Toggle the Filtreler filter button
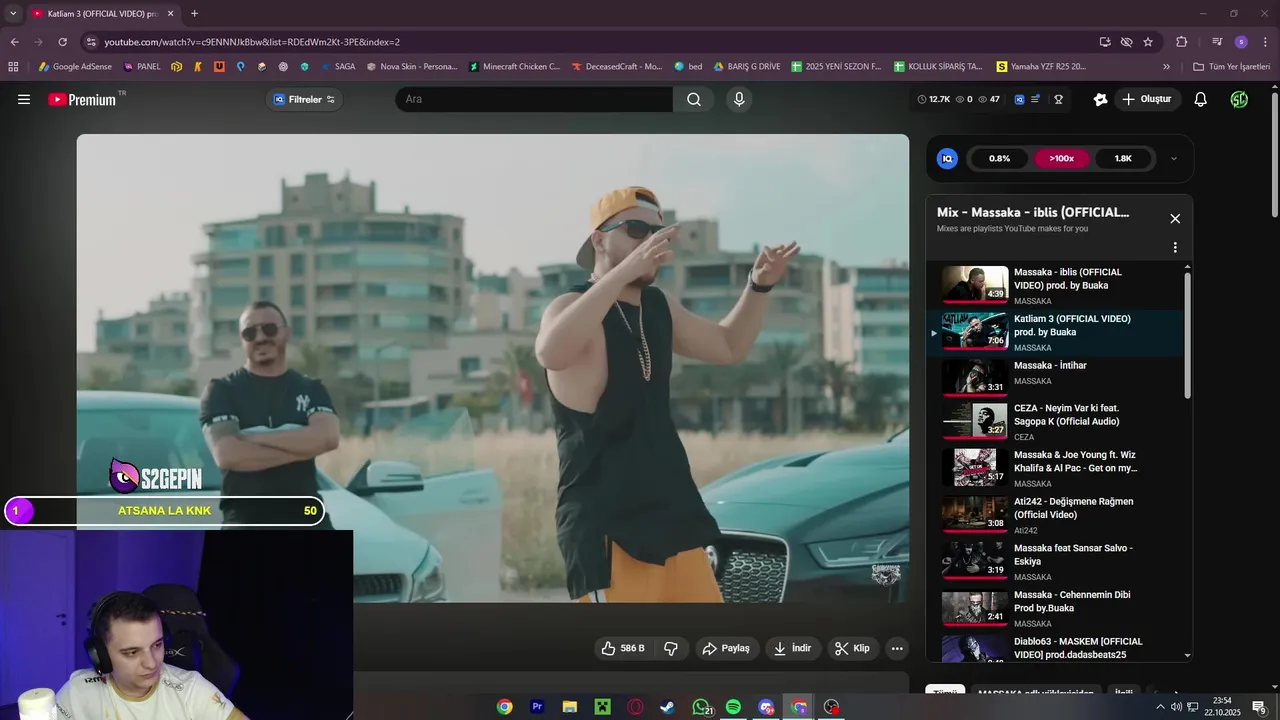1280x720 pixels. pos(304,99)
